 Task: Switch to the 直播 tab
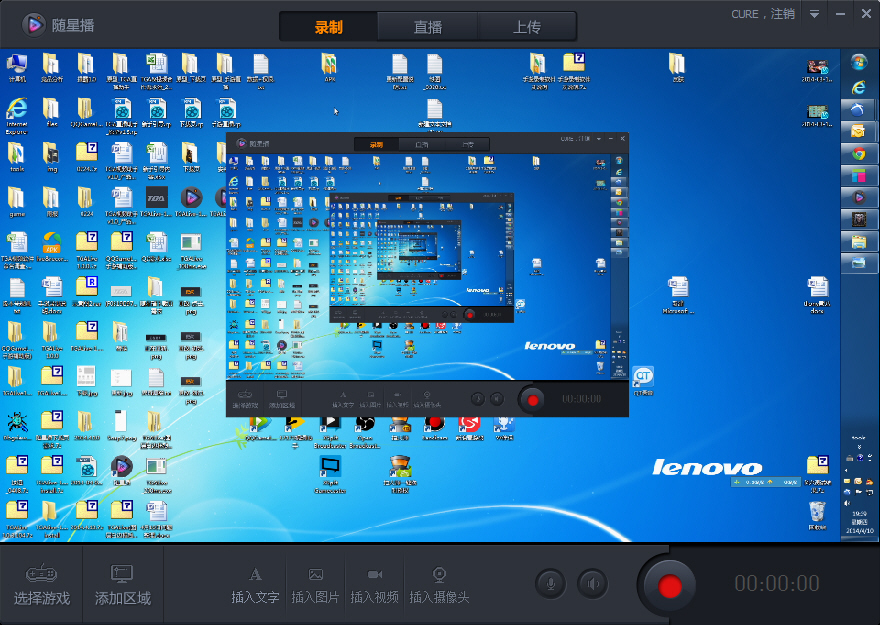click(428, 27)
